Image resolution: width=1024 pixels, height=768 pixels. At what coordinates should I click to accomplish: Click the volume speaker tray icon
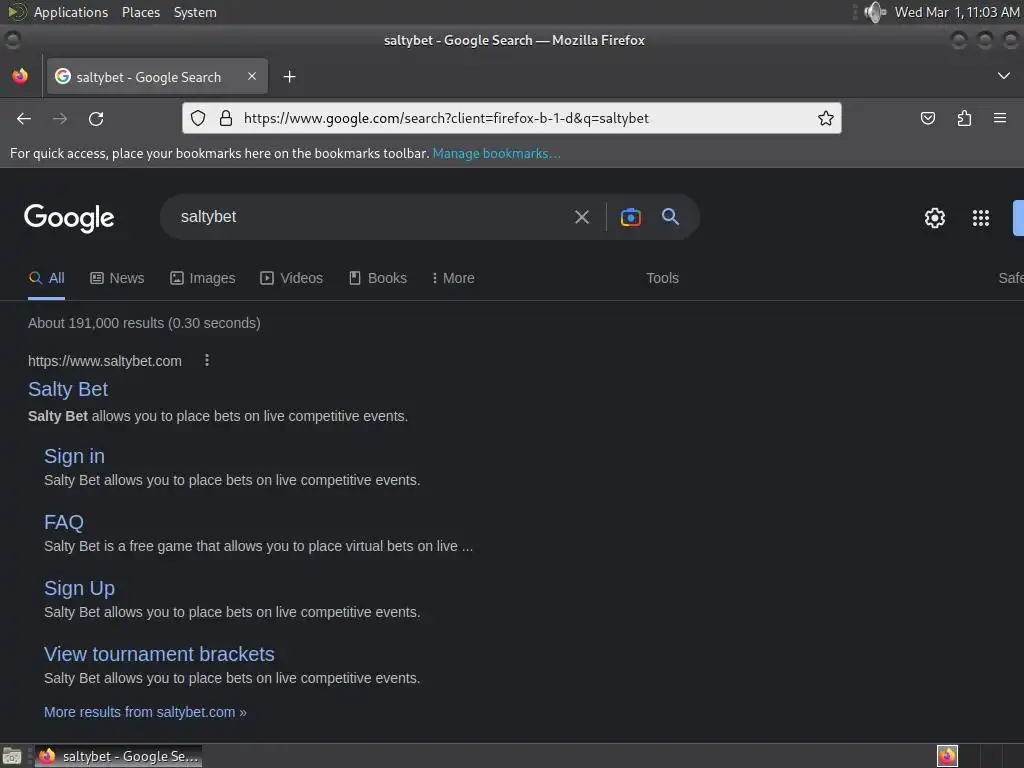click(x=874, y=12)
